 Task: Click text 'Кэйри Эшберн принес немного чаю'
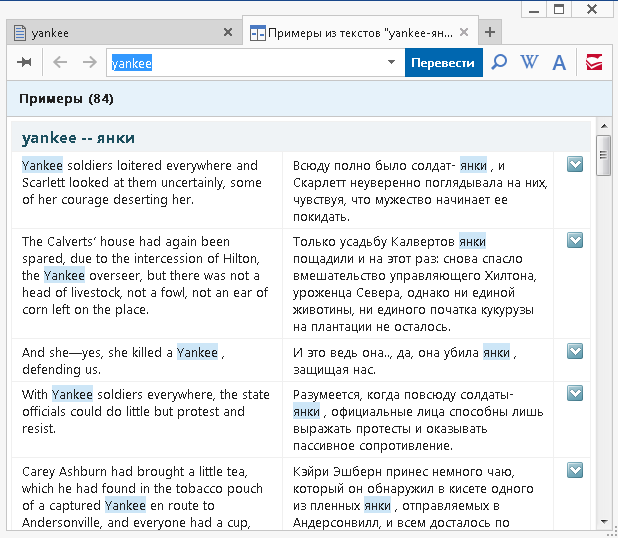click(x=404, y=471)
